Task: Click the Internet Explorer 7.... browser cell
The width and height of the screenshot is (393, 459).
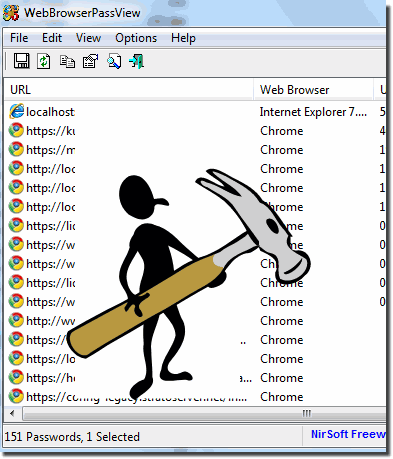Action: coord(313,112)
